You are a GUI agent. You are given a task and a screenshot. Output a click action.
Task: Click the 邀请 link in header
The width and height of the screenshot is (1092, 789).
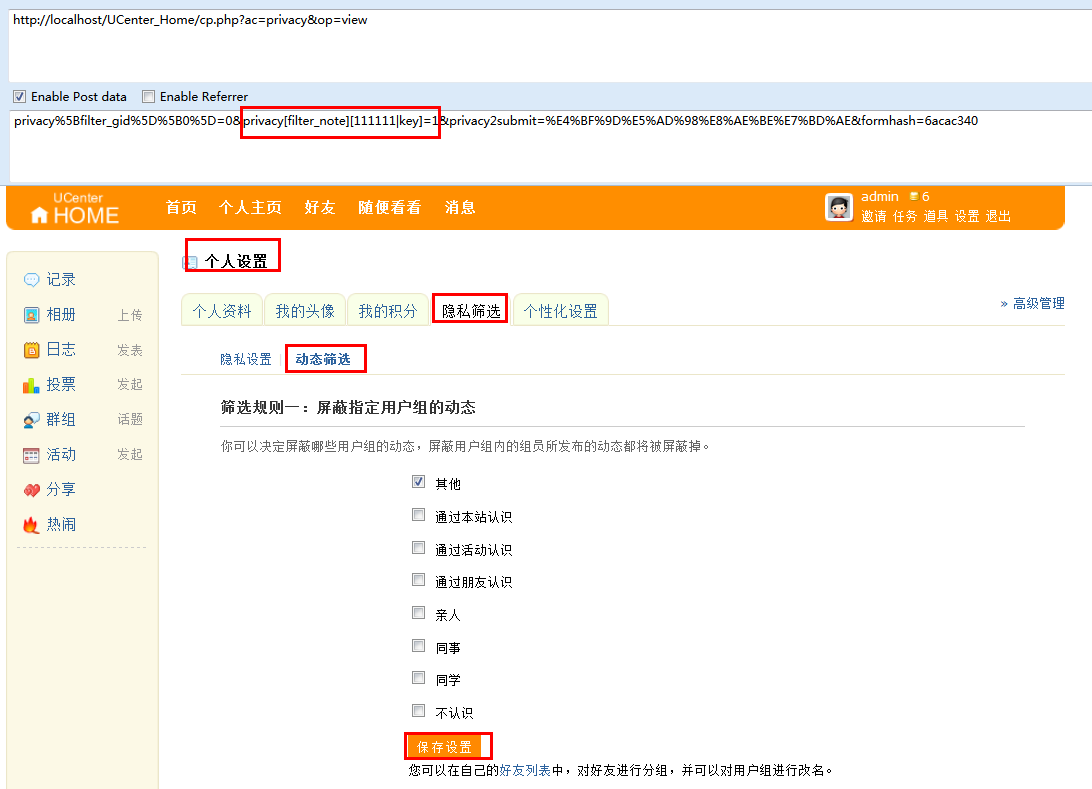(x=874, y=217)
